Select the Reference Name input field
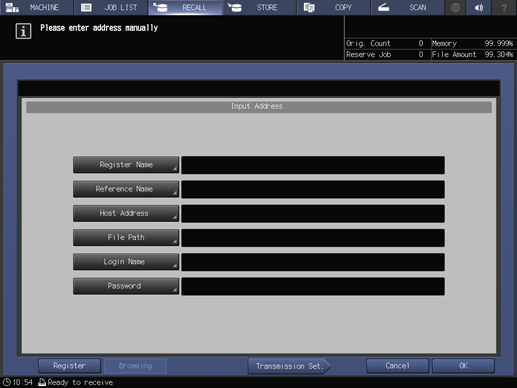 tap(313, 189)
